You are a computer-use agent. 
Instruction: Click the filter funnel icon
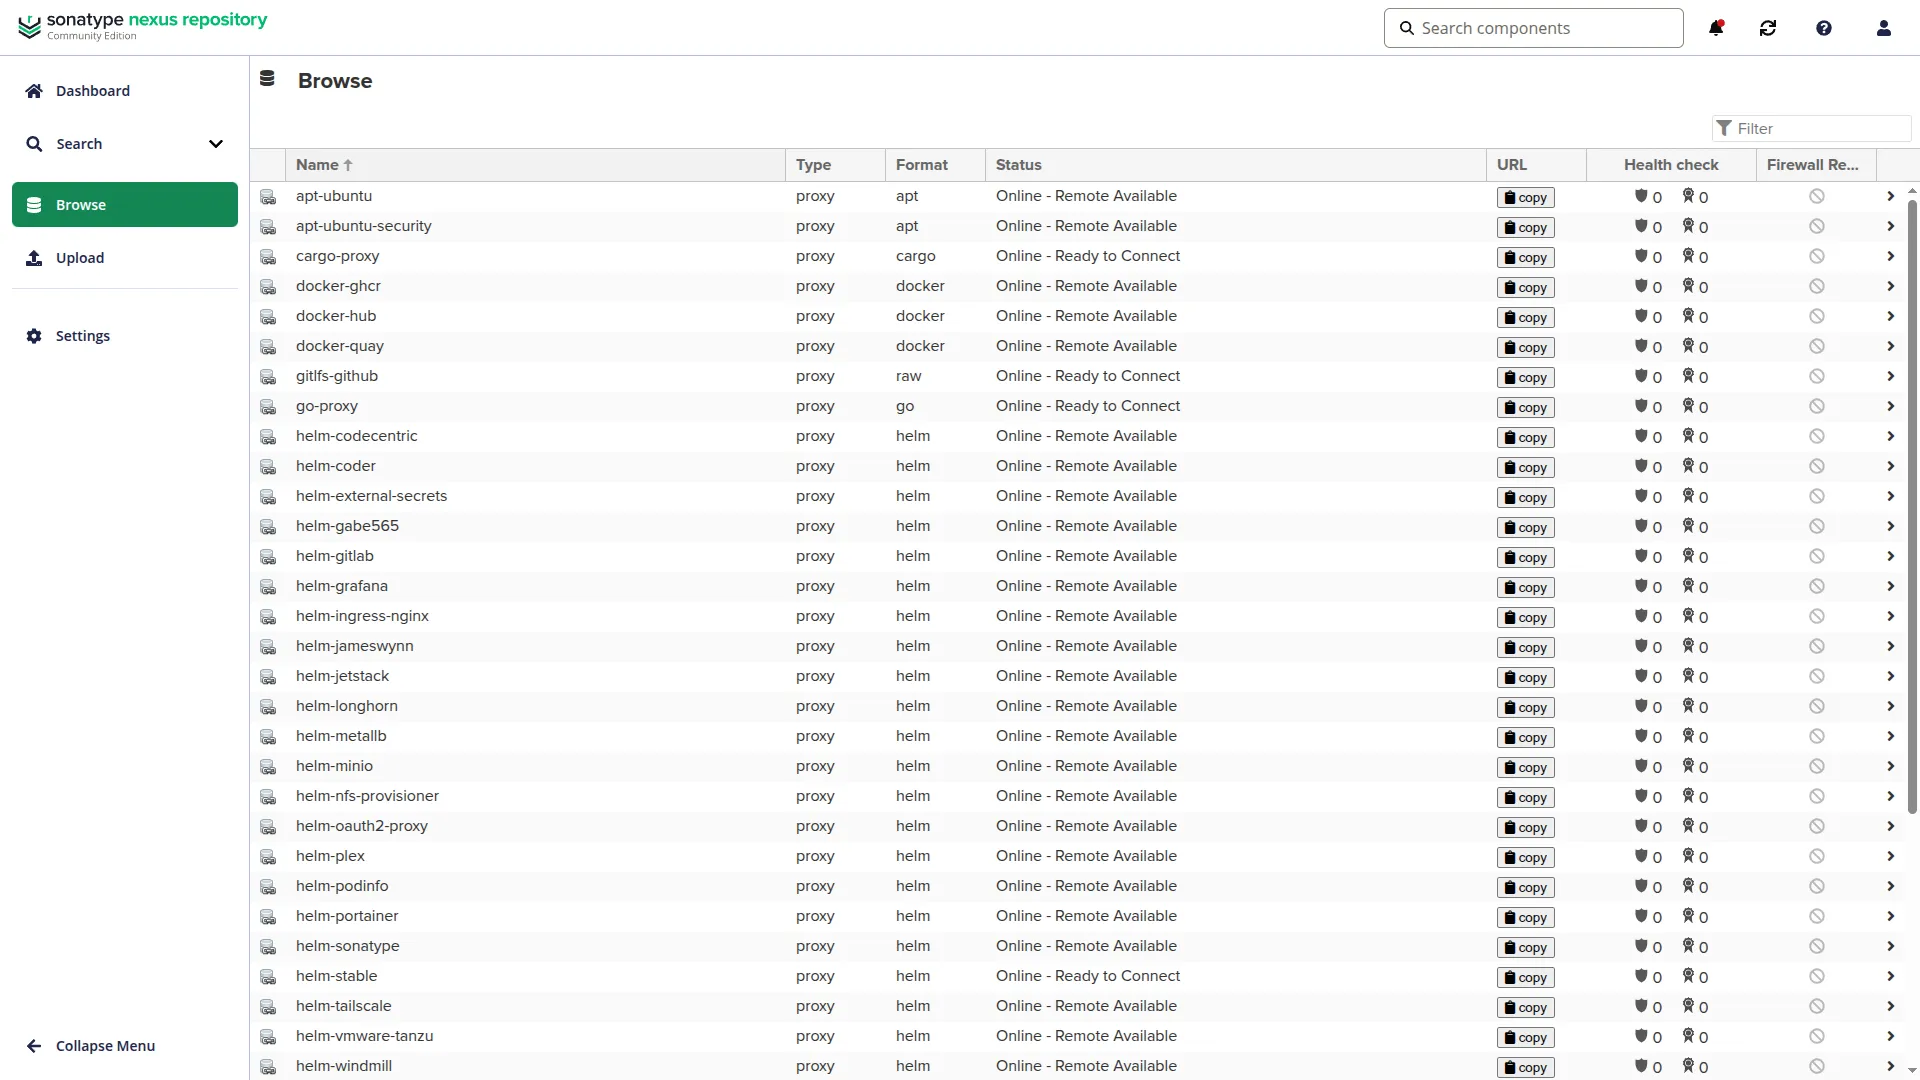1724,128
